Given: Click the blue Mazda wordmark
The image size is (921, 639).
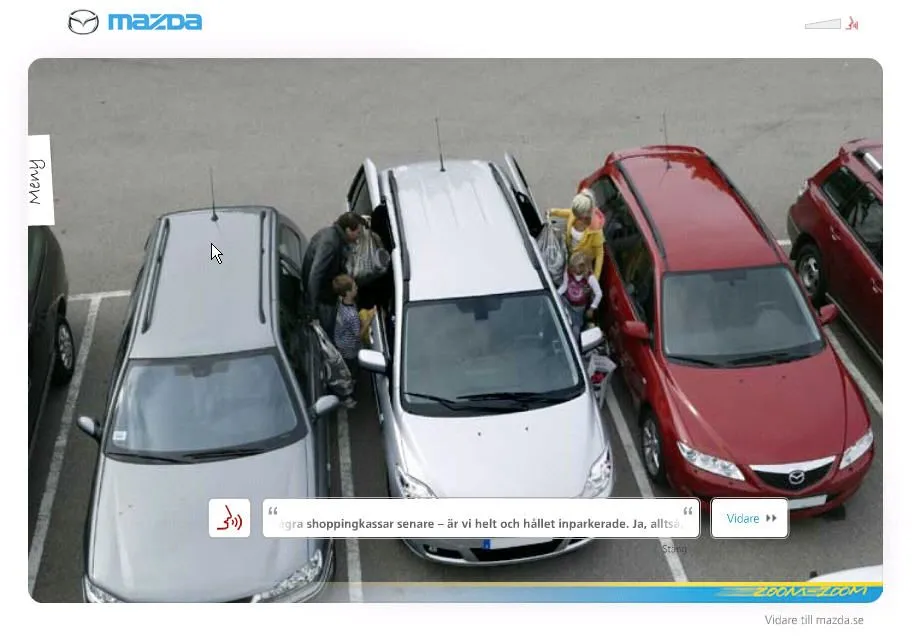Looking at the screenshot, I should (x=154, y=22).
